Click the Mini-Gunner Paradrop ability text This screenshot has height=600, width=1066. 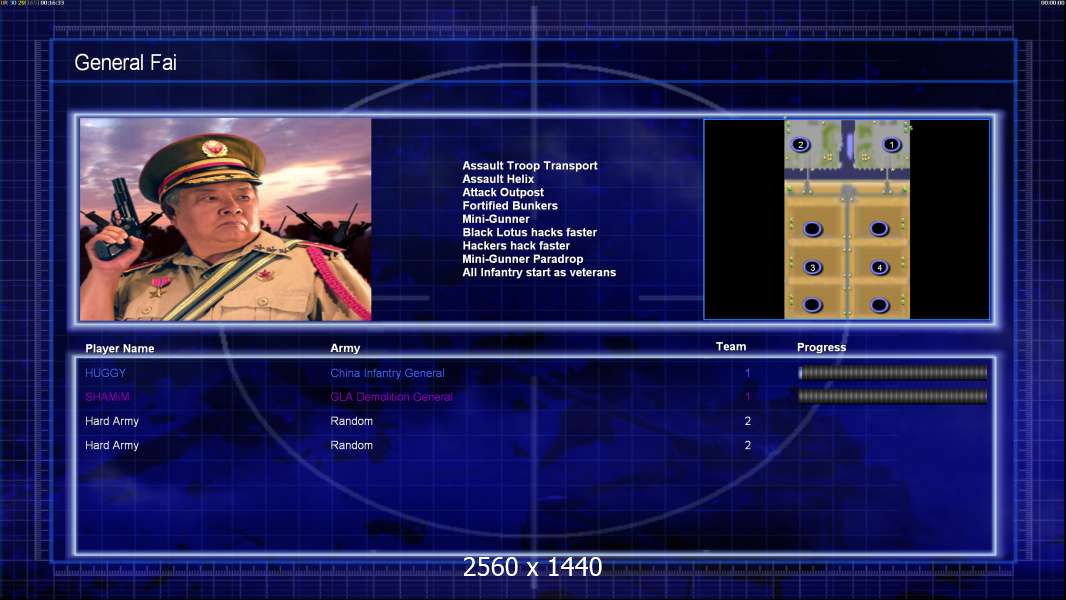(523, 259)
